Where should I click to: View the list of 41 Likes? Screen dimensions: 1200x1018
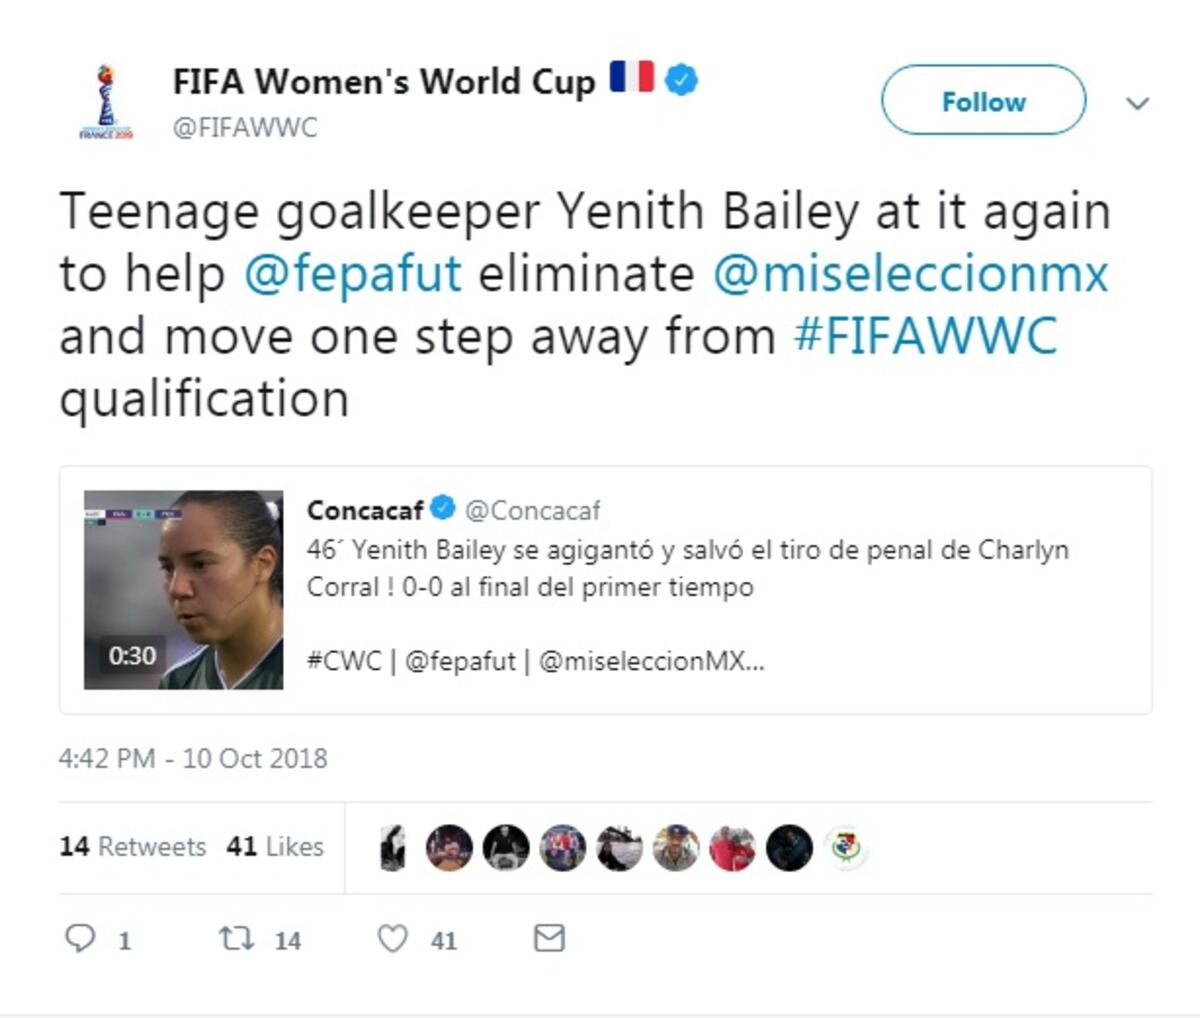[275, 846]
